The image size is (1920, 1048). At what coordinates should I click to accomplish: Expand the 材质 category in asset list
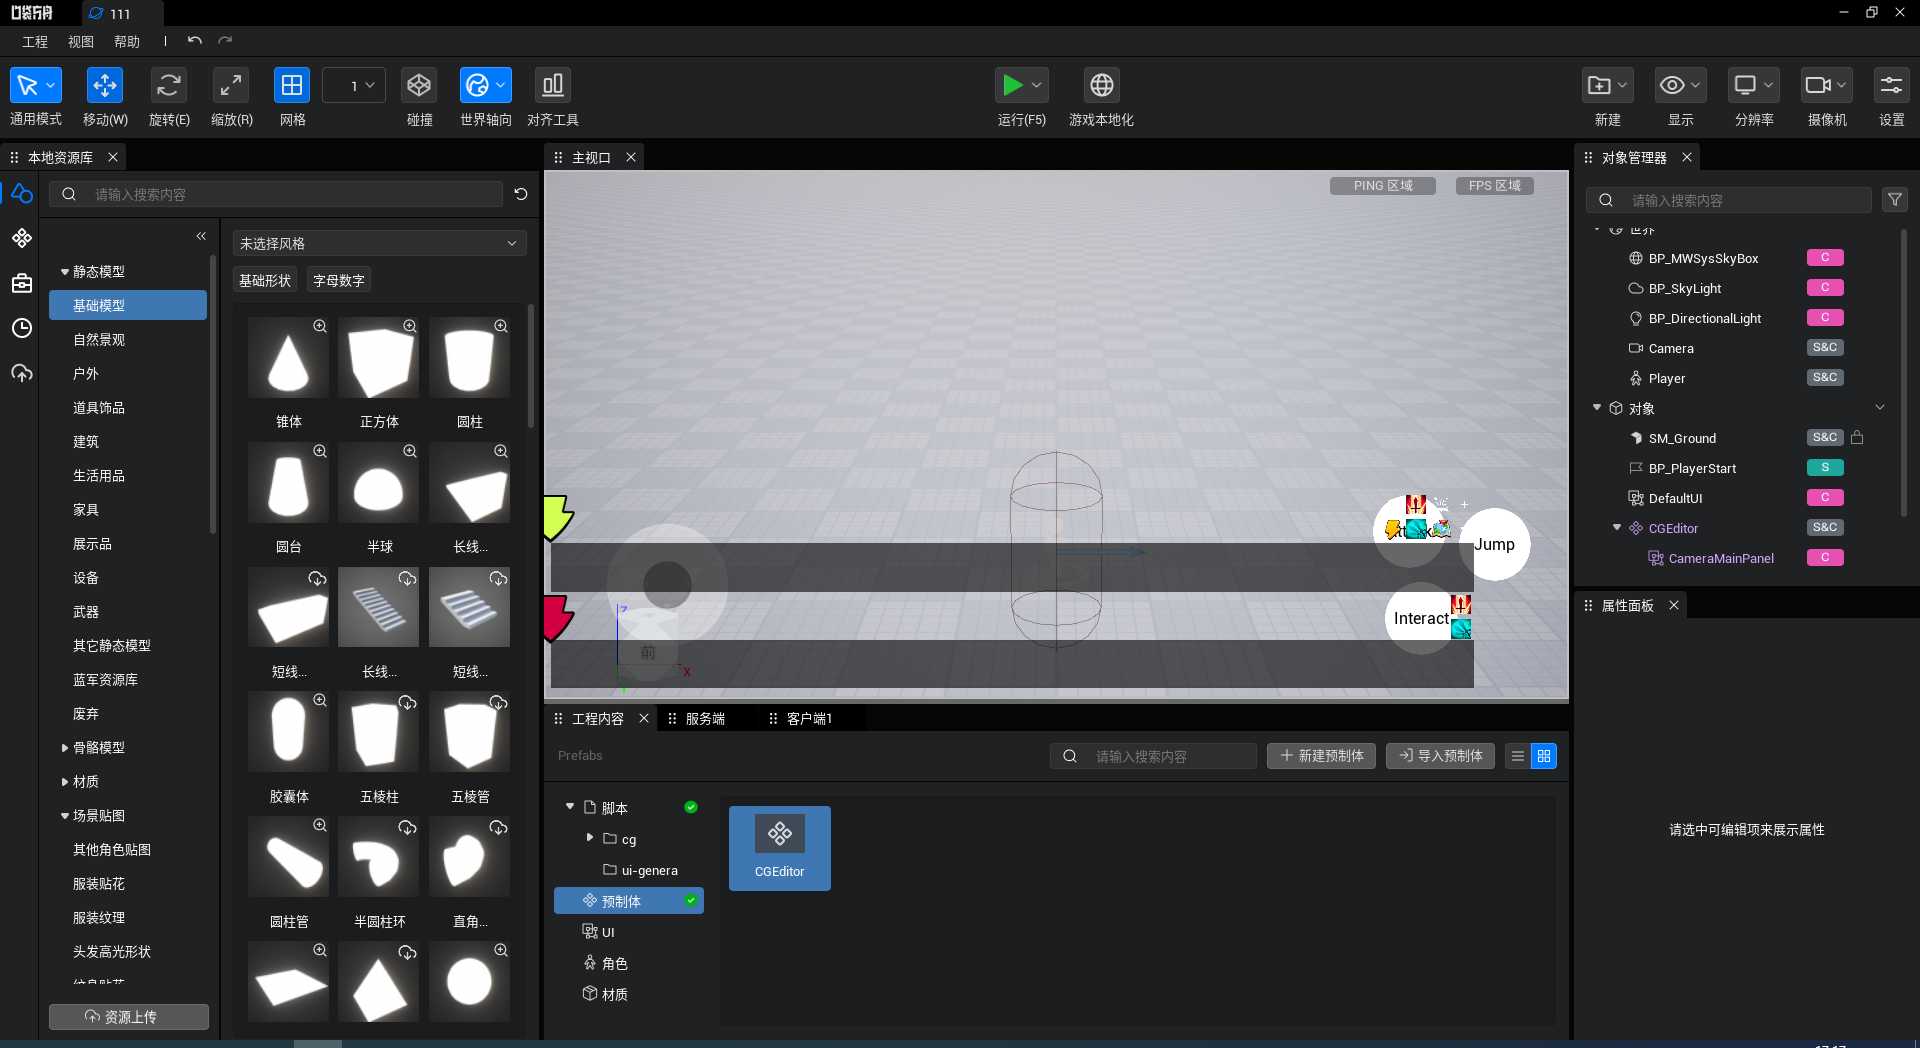coord(65,781)
